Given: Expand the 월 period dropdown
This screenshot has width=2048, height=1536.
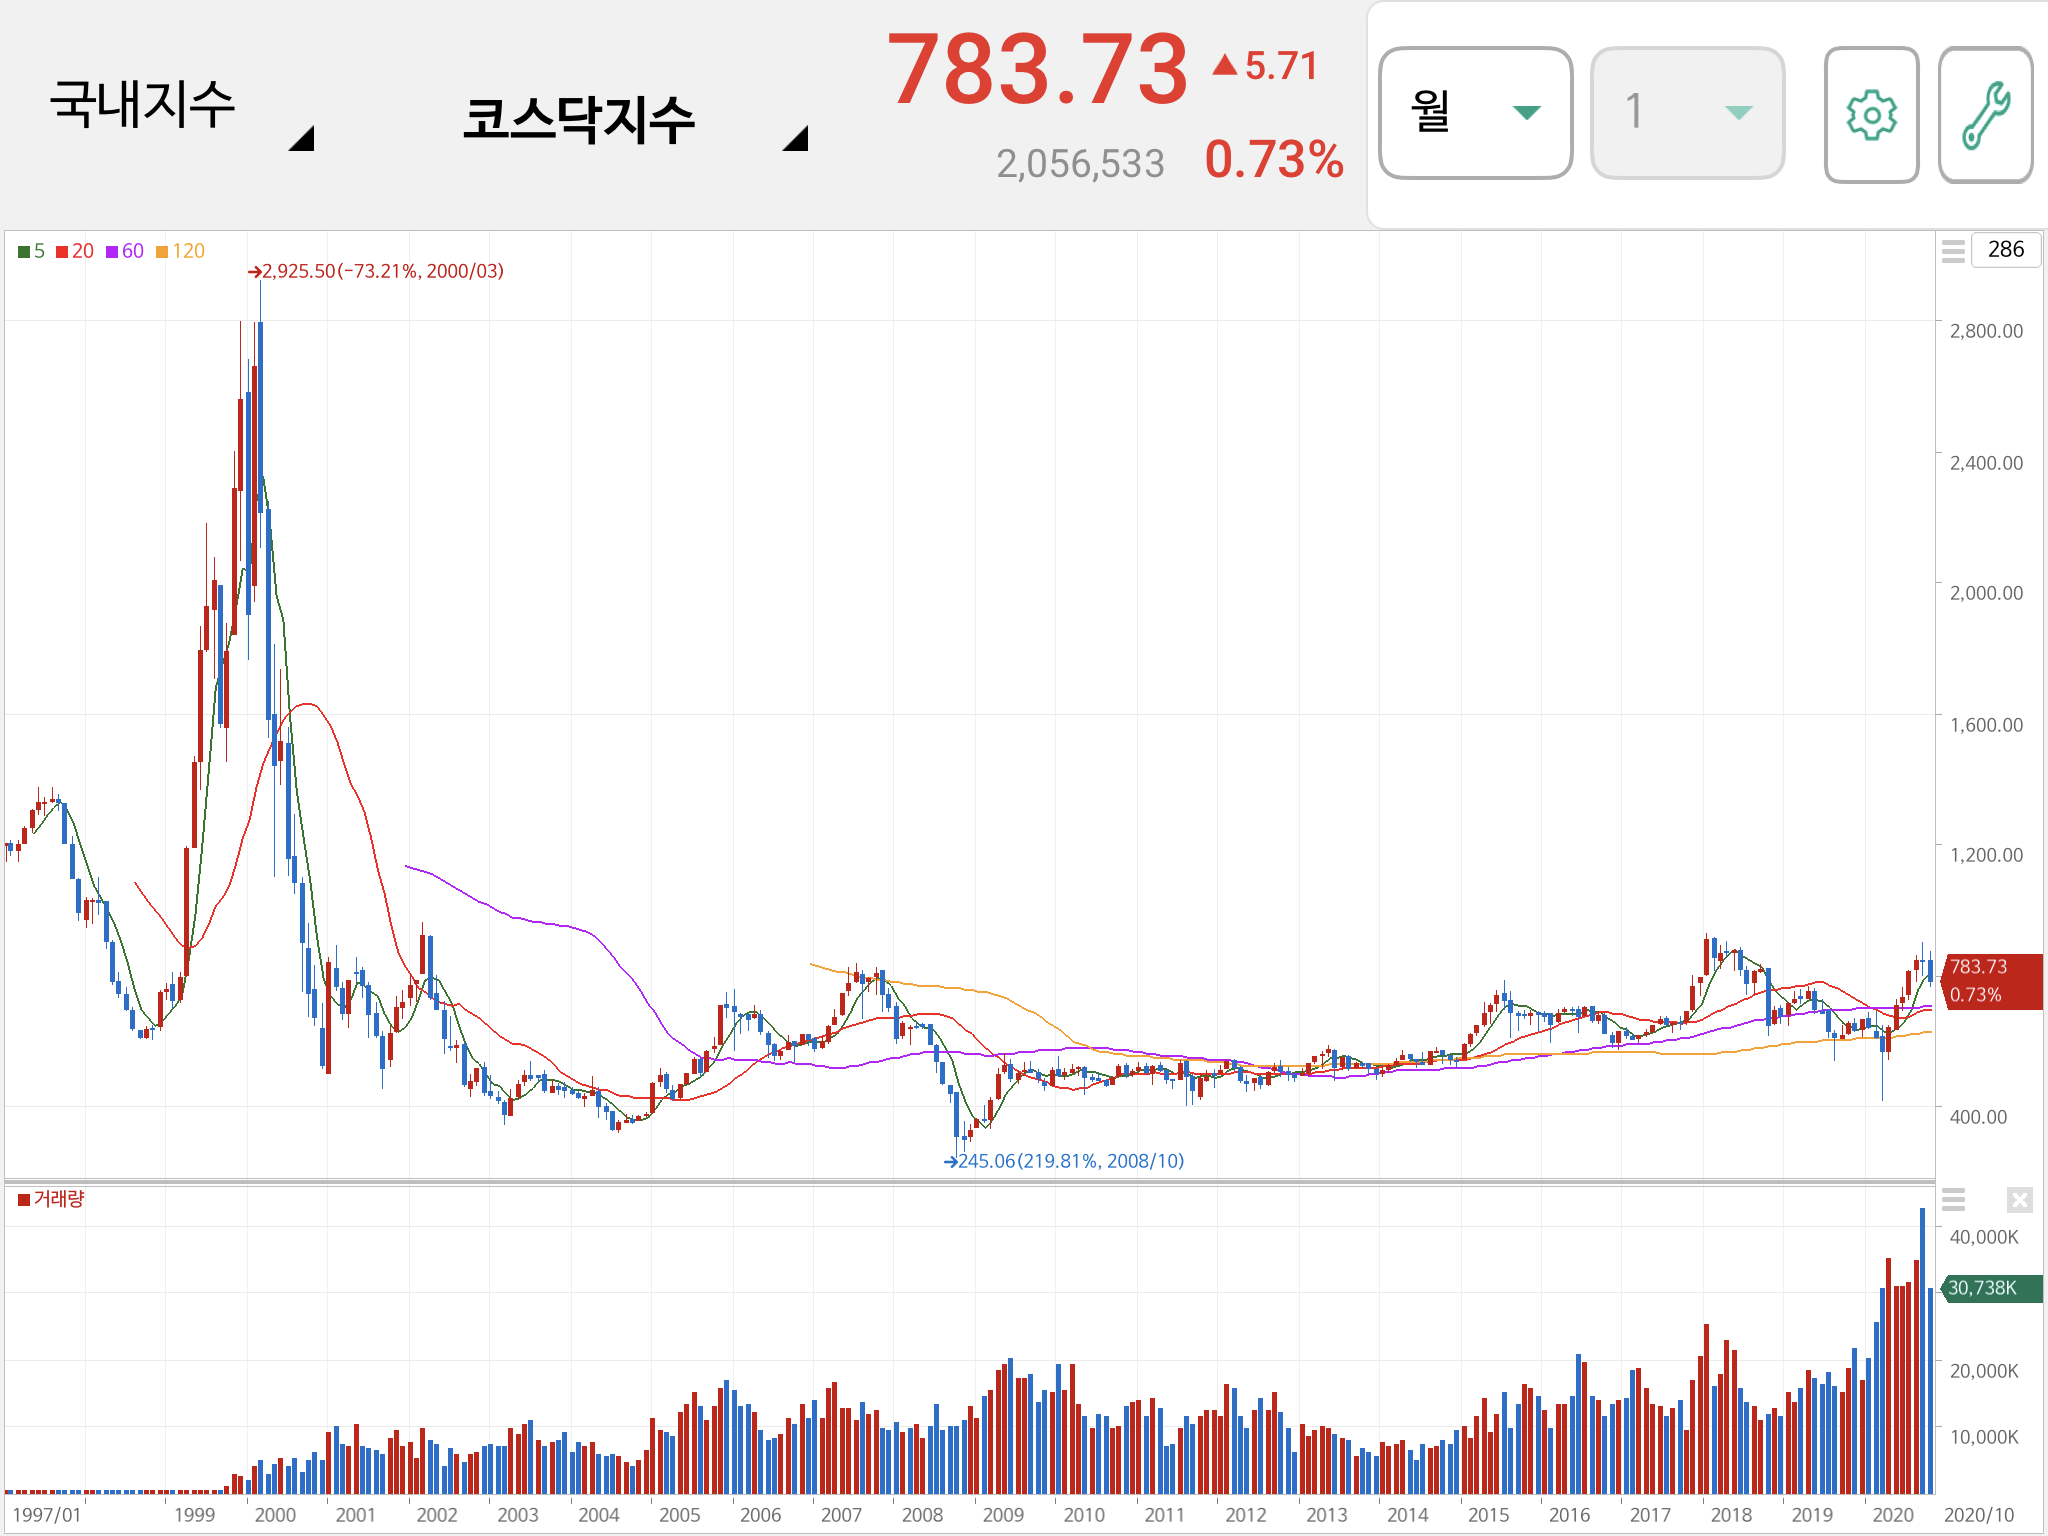Looking at the screenshot, I should pos(1475,112).
